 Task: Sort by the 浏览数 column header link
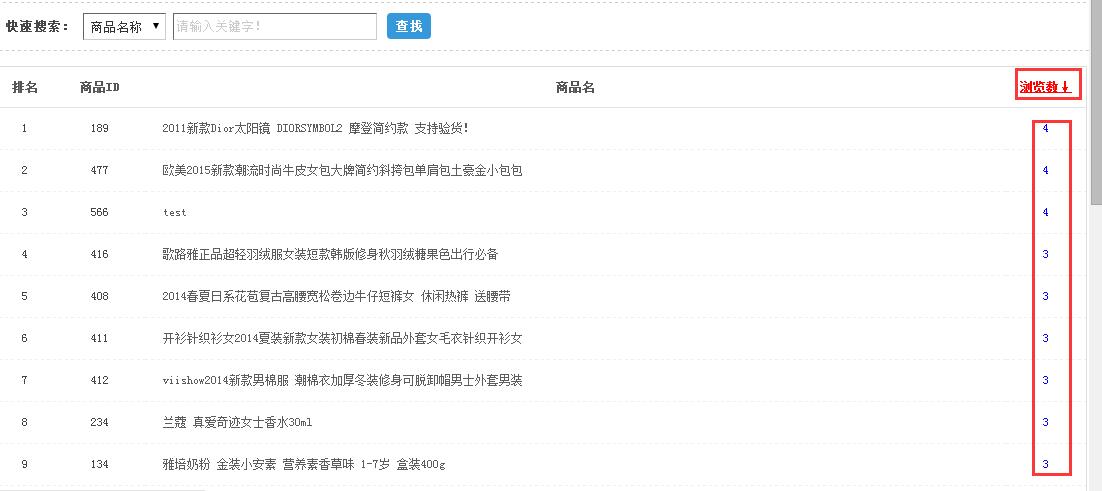1045,87
